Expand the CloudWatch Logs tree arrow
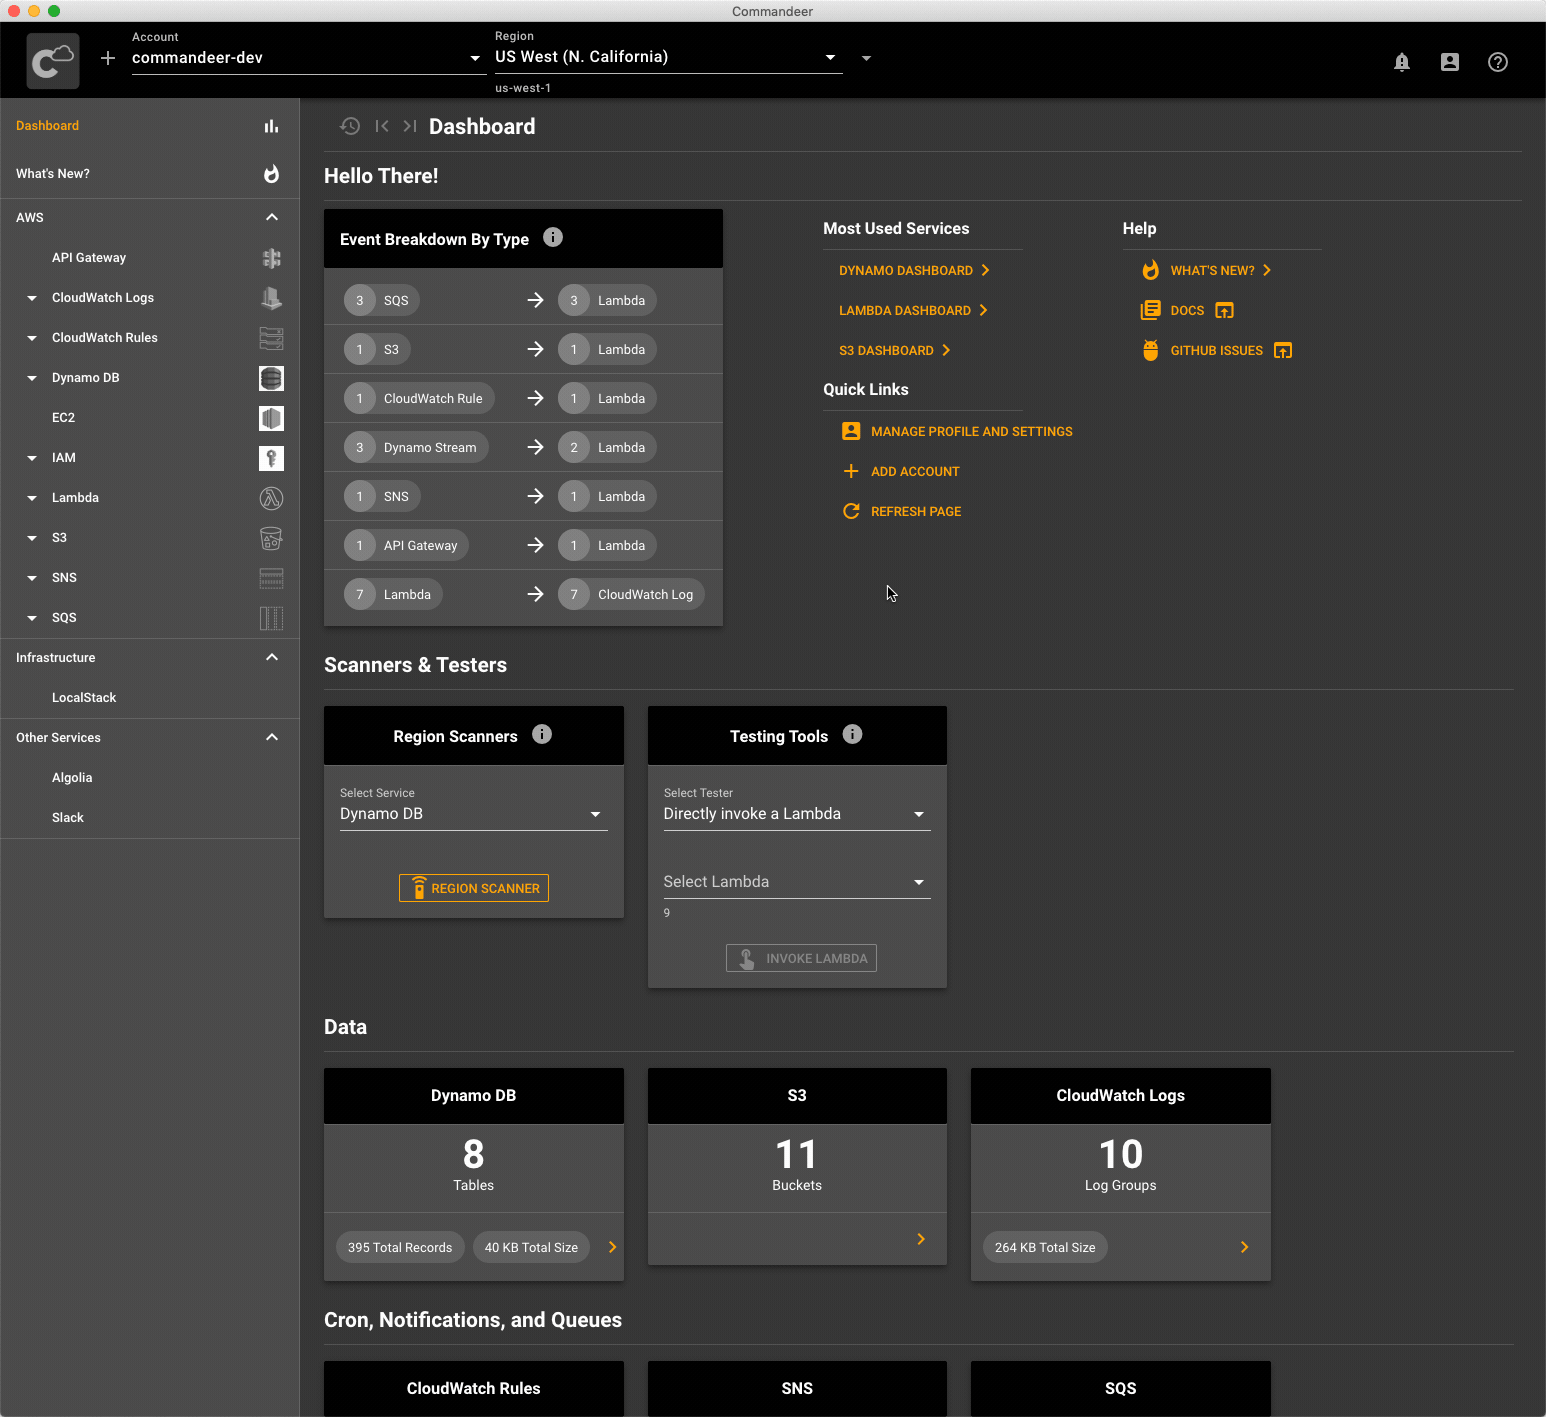Image resolution: width=1546 pixels, height=1417 pixels. pyautogui.click(x=32, y=298)
